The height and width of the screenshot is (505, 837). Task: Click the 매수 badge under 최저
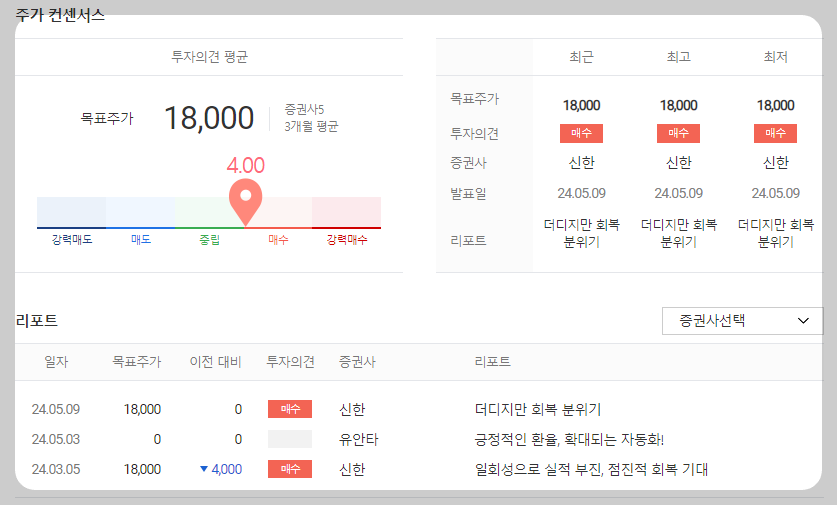(776, 133)
